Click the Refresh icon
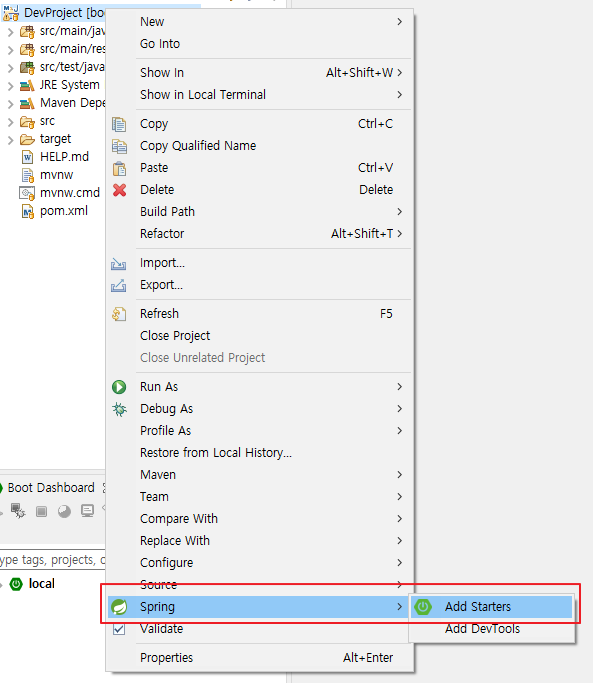Viewport: 593px width, 683px height. pos(119,314)
